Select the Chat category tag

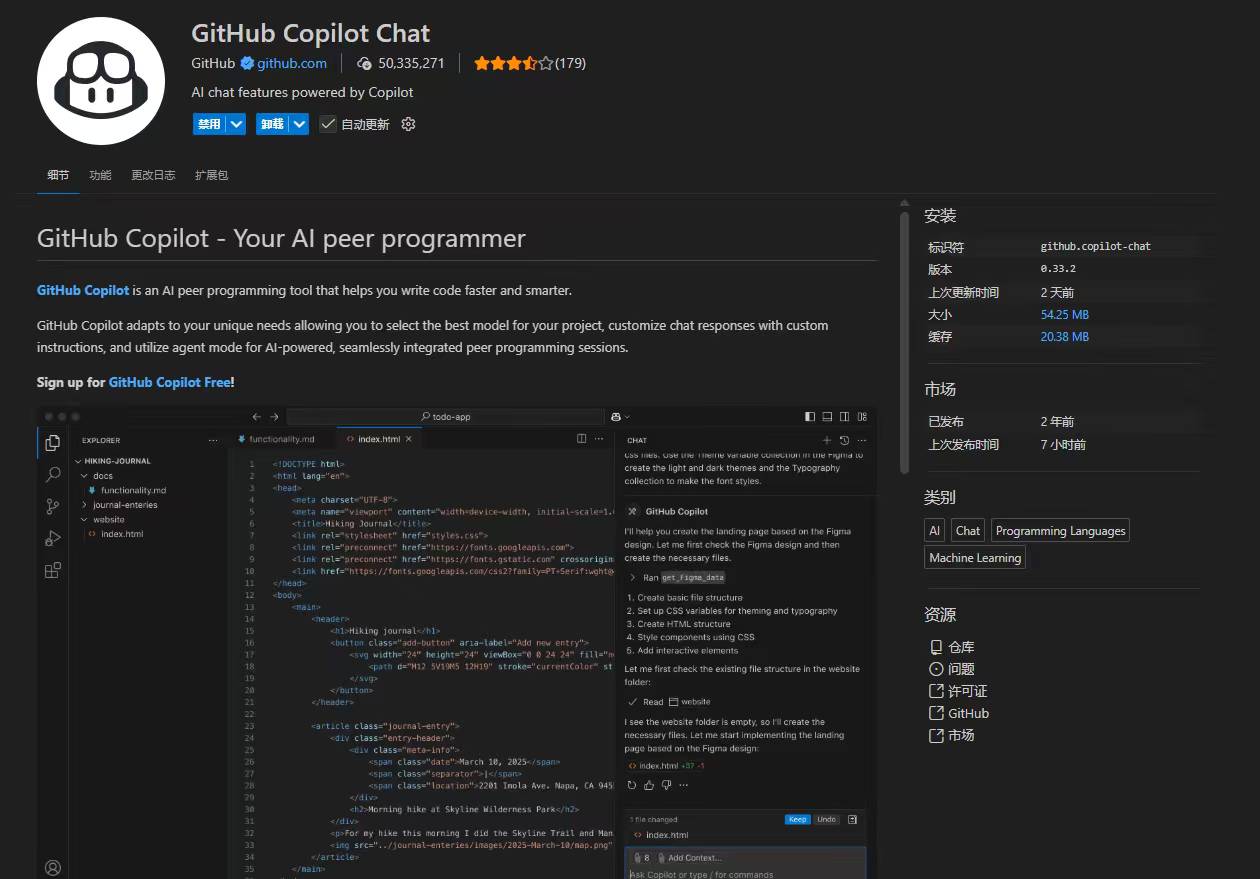[x=968, y=531]
